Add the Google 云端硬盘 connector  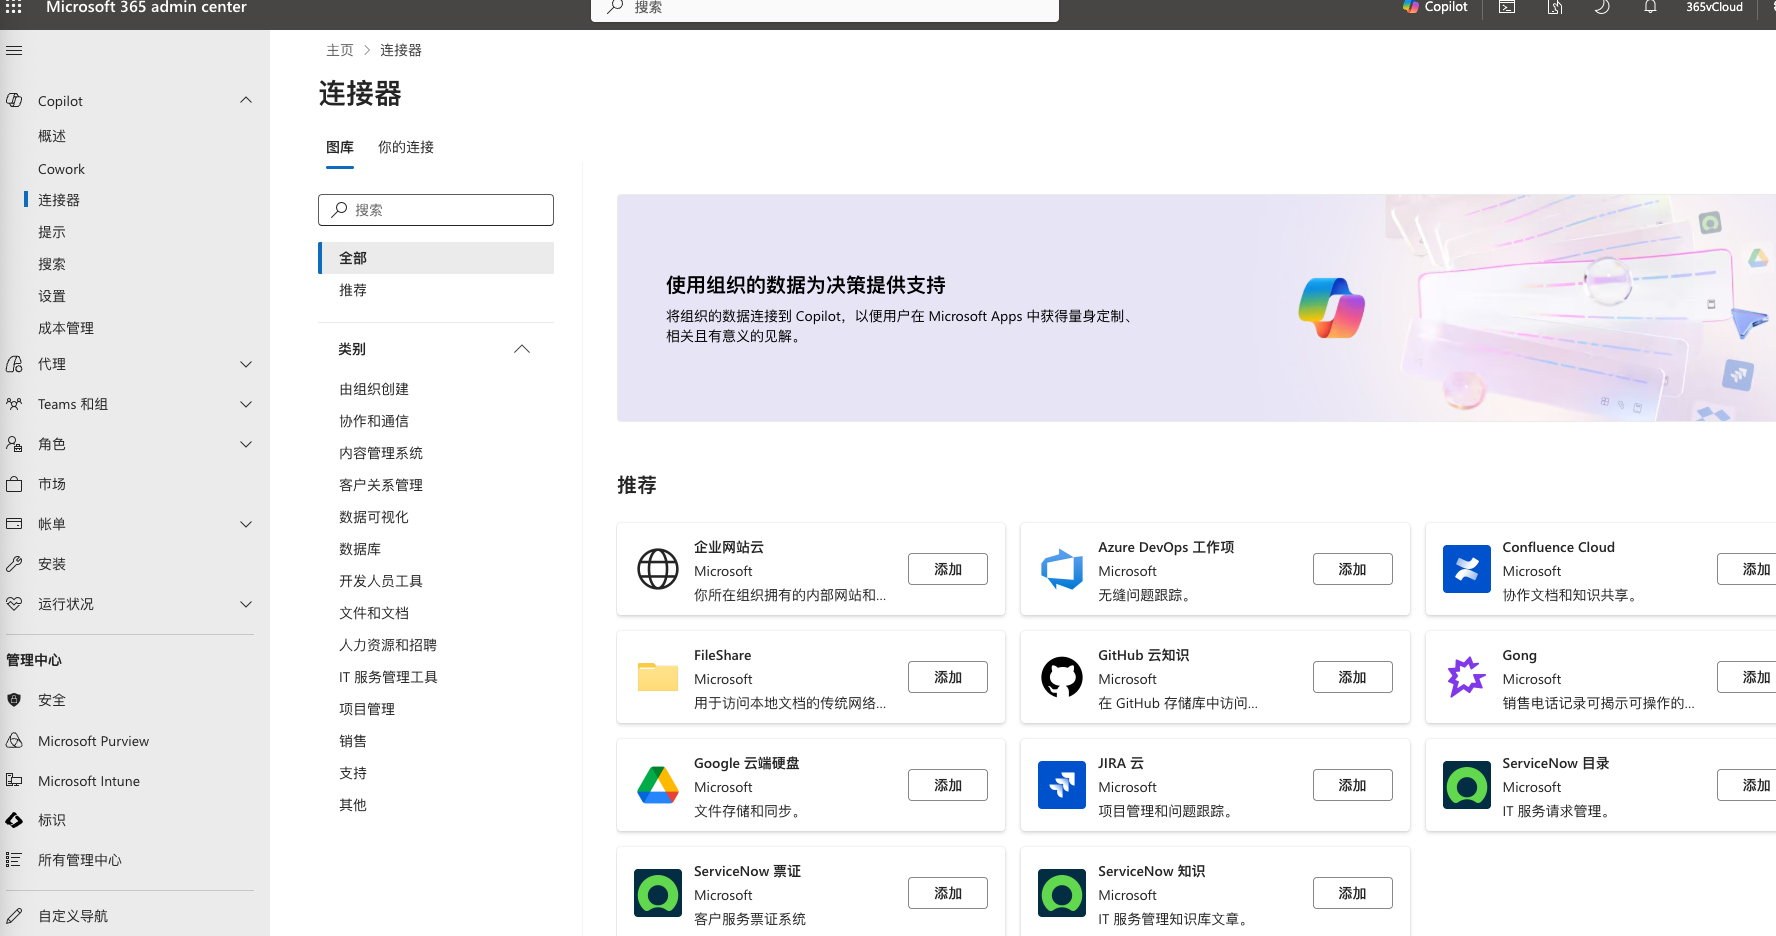pyautogui.click(x=948, y=785)
